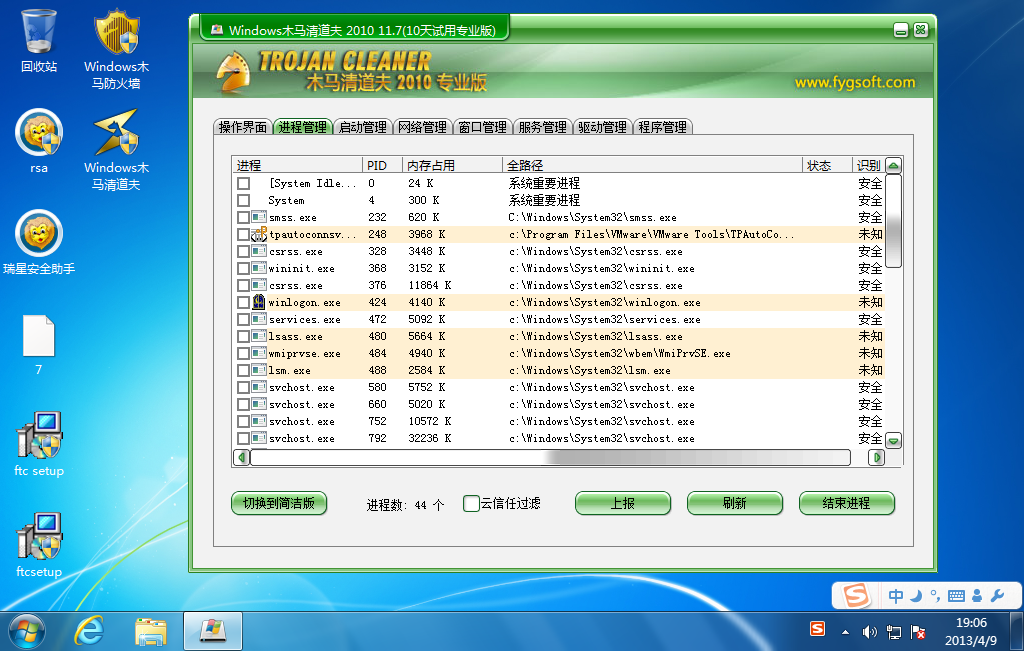Click the 上报 button
The height and width of the screenshot is (651, 1024).
[x=622, y=503]
